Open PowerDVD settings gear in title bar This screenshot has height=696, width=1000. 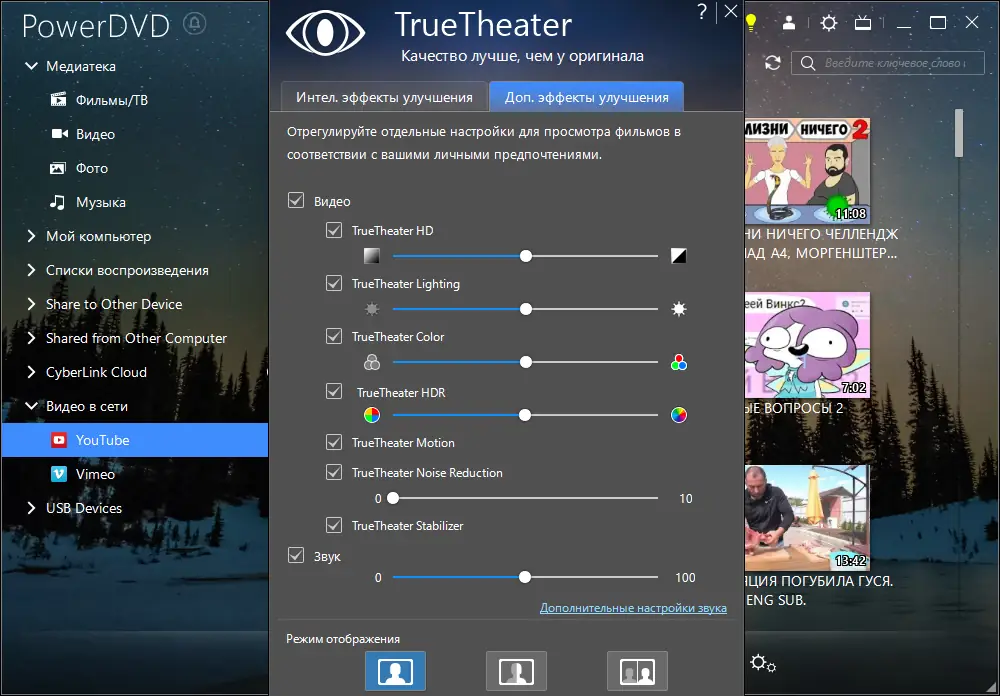828,23
